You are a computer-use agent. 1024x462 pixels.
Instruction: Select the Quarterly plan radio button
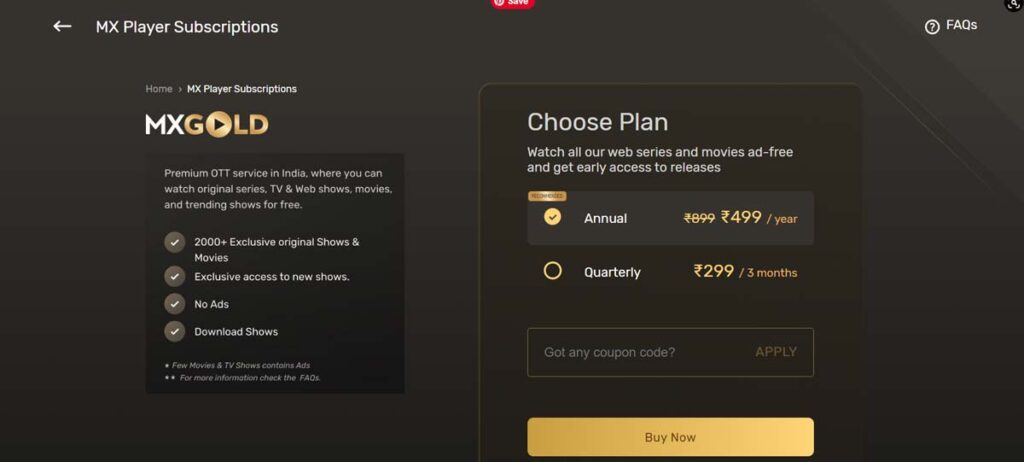(x=552, y=271)
